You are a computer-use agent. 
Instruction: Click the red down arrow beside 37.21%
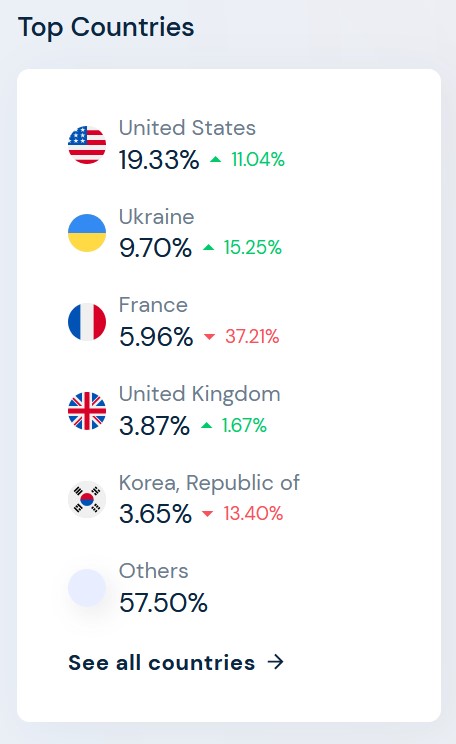(209, 337)
